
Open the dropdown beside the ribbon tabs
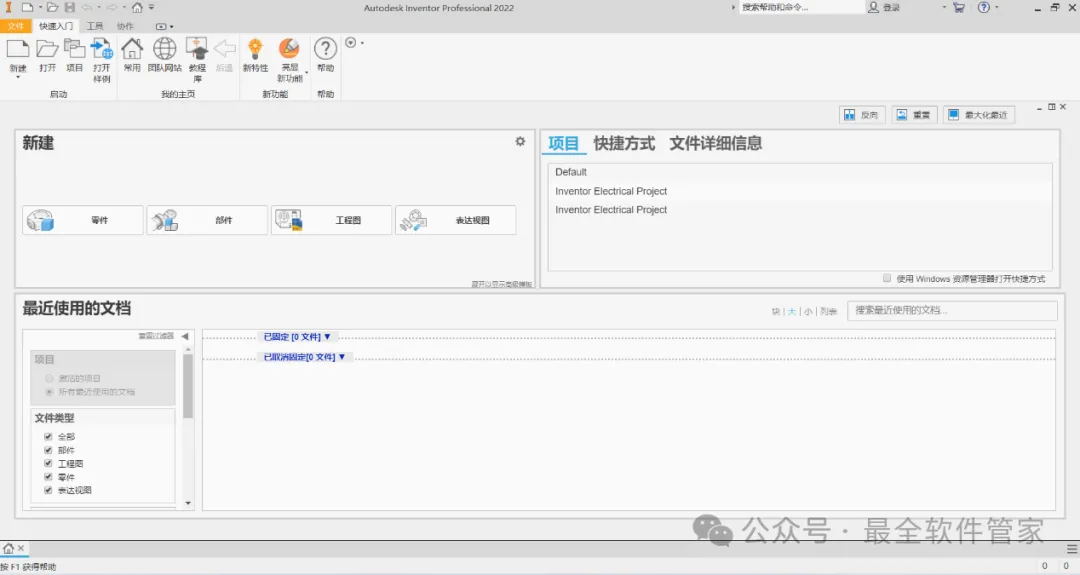click(x=164, y=26)
